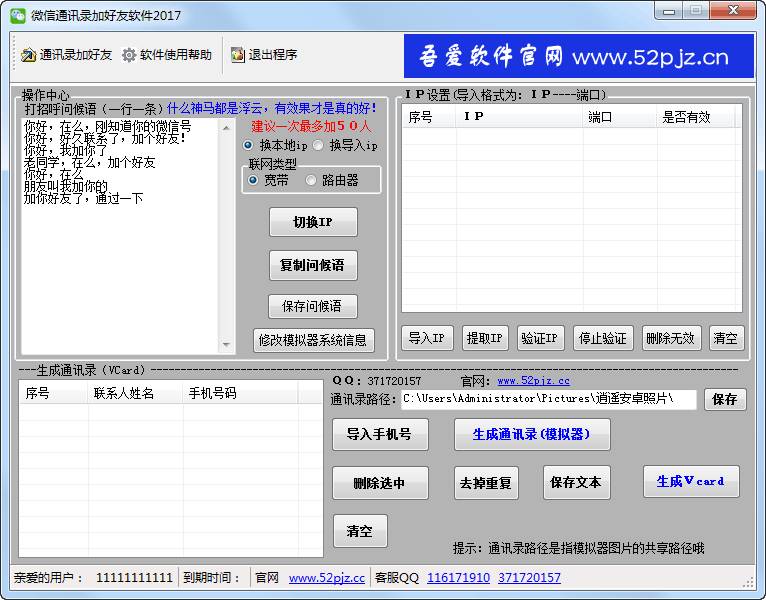Click customer QQ link 371720157 in status bar
766x600 pixels.
click(x=530, y=578)
